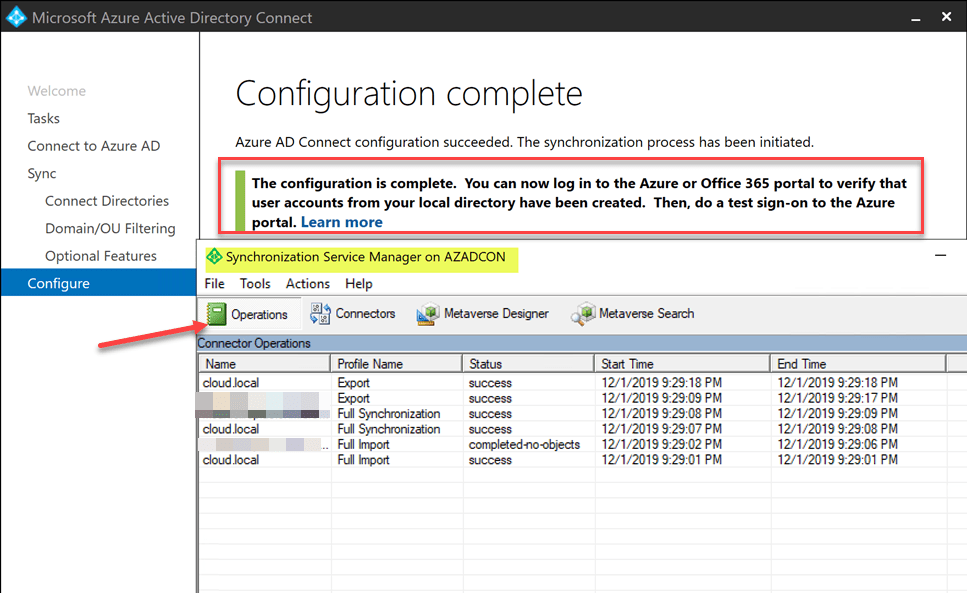967x593 pixels.
Task: Click the Synchronization Service Manager title icon
Action: pyautogui.click(x=214, y=256)
